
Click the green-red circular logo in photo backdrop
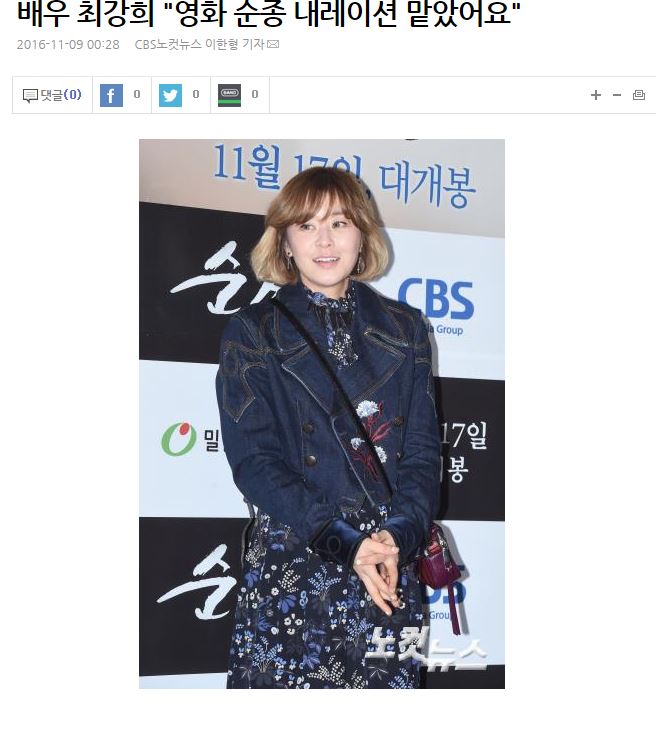(179, 439)
